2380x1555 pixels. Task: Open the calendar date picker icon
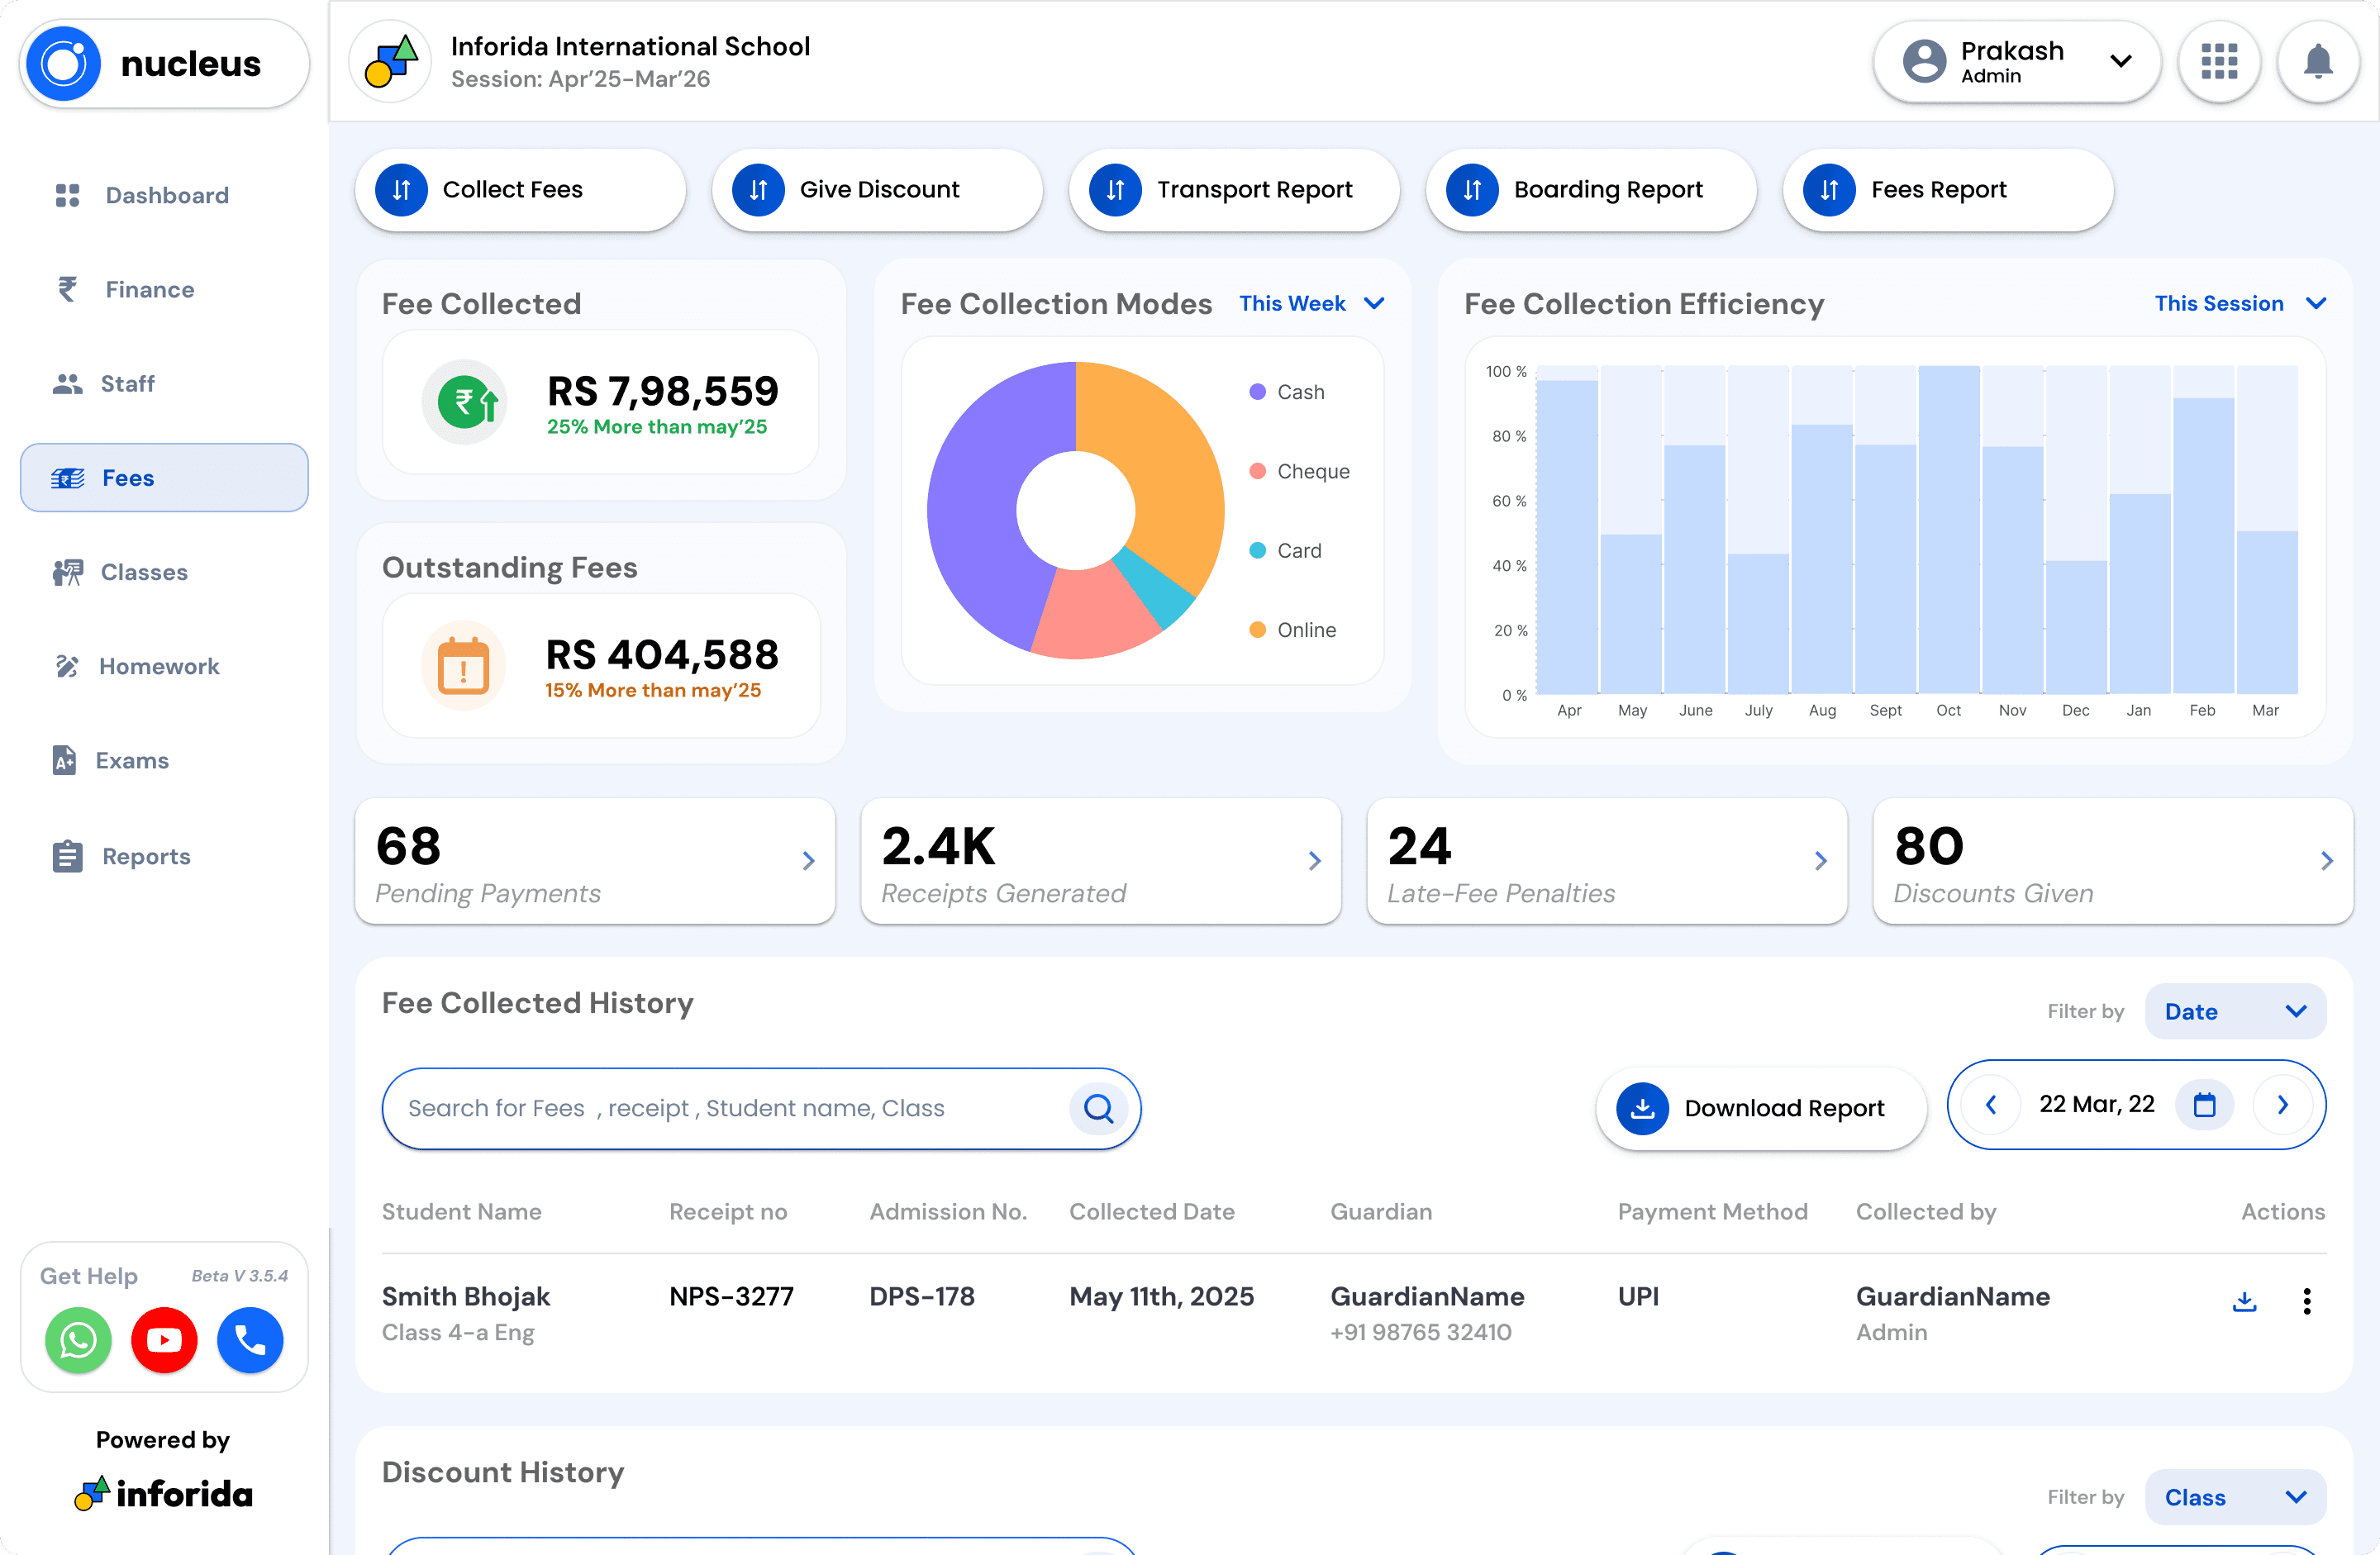pos(2204,1104)
